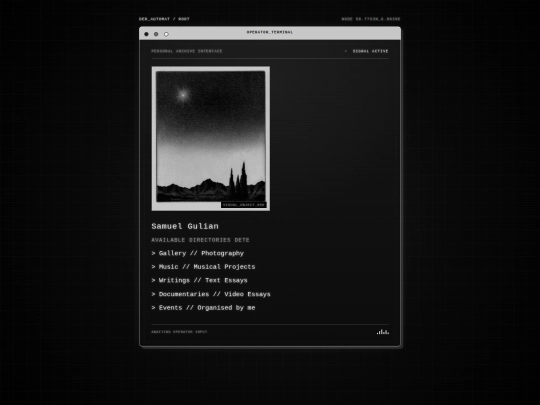Click the VISUAL_OBJECT caption tag on the image
The height and width of the screenshot is (405, 540).
(243, 205)
